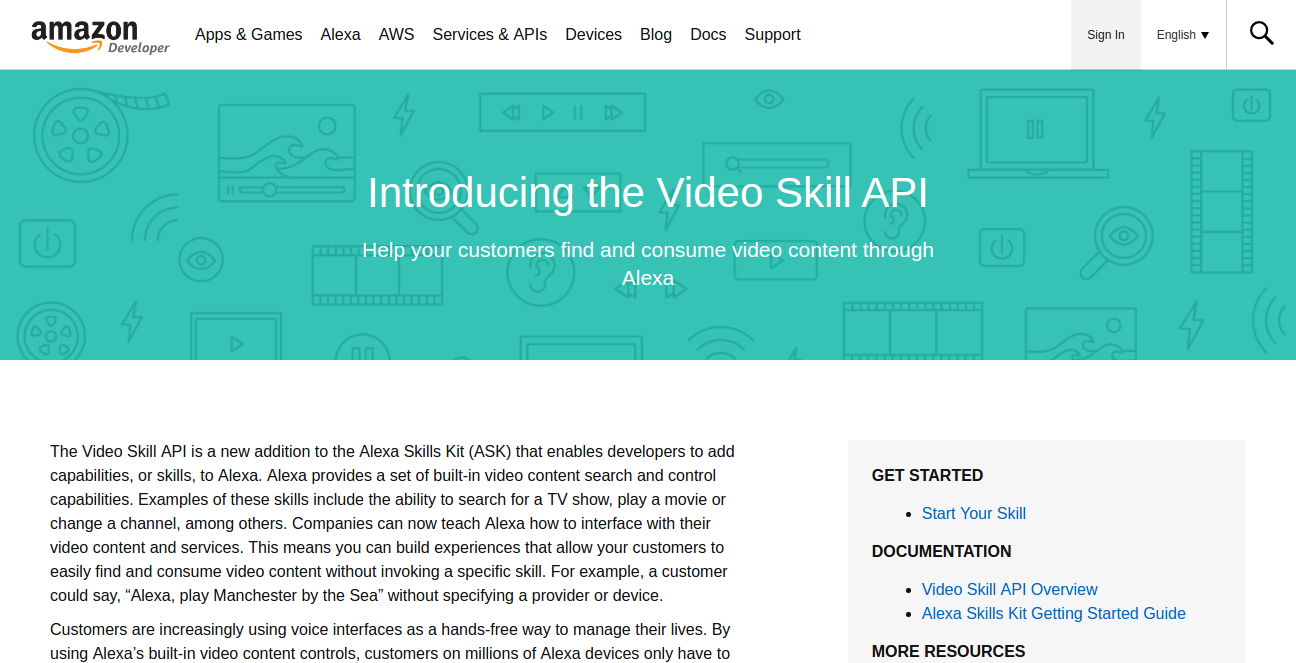The height and width of the screenshot is (663, 1296).
Task: Expand the English language dropdown
Action: point(1183,35)
